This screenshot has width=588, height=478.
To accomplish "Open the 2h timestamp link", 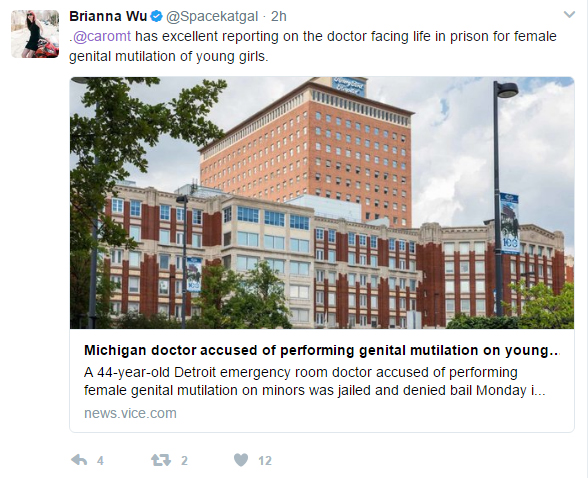I will [x=279, y=16].
